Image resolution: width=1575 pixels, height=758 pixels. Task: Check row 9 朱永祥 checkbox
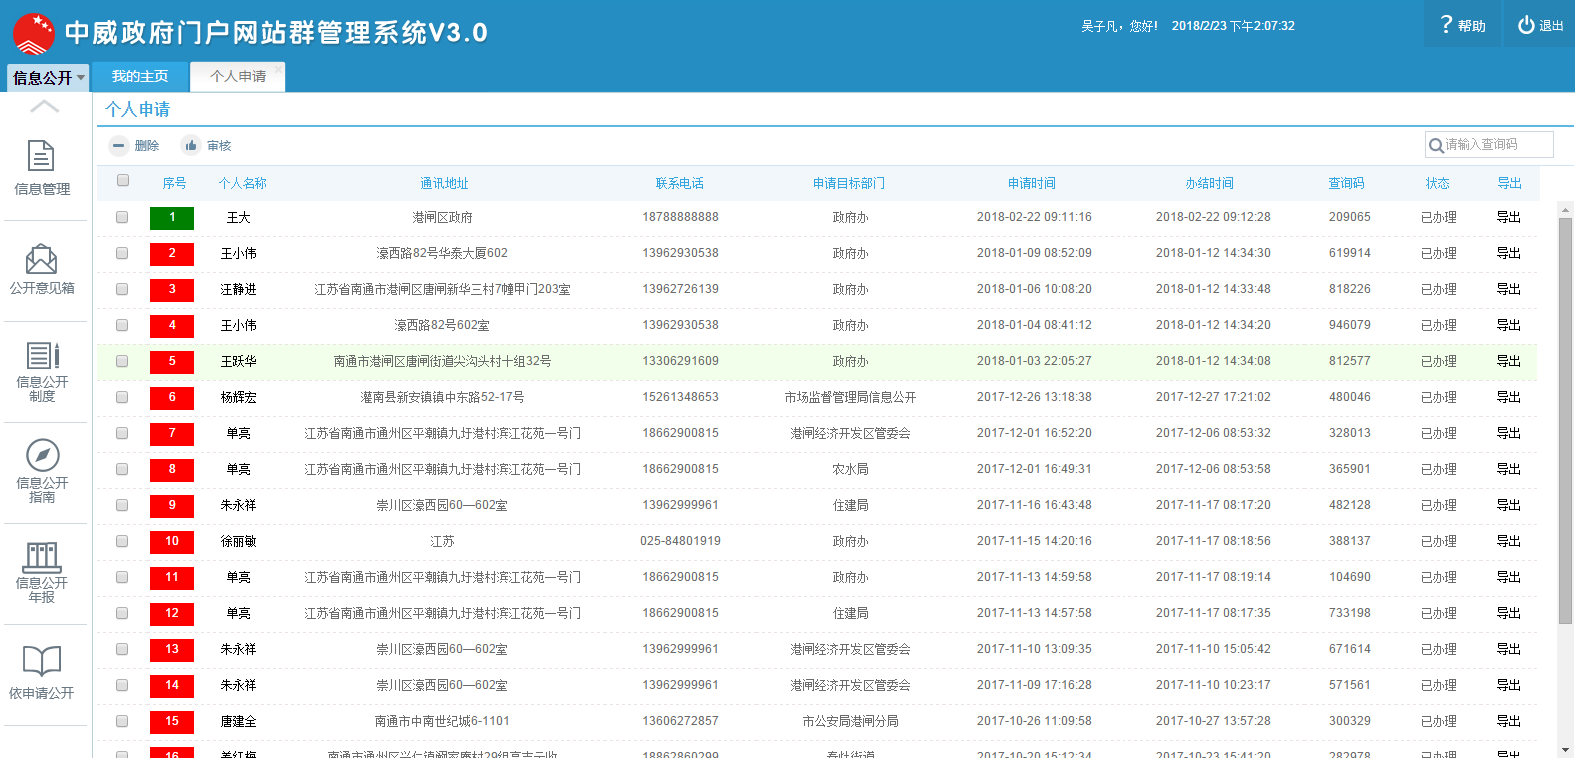tap(122, 505)
